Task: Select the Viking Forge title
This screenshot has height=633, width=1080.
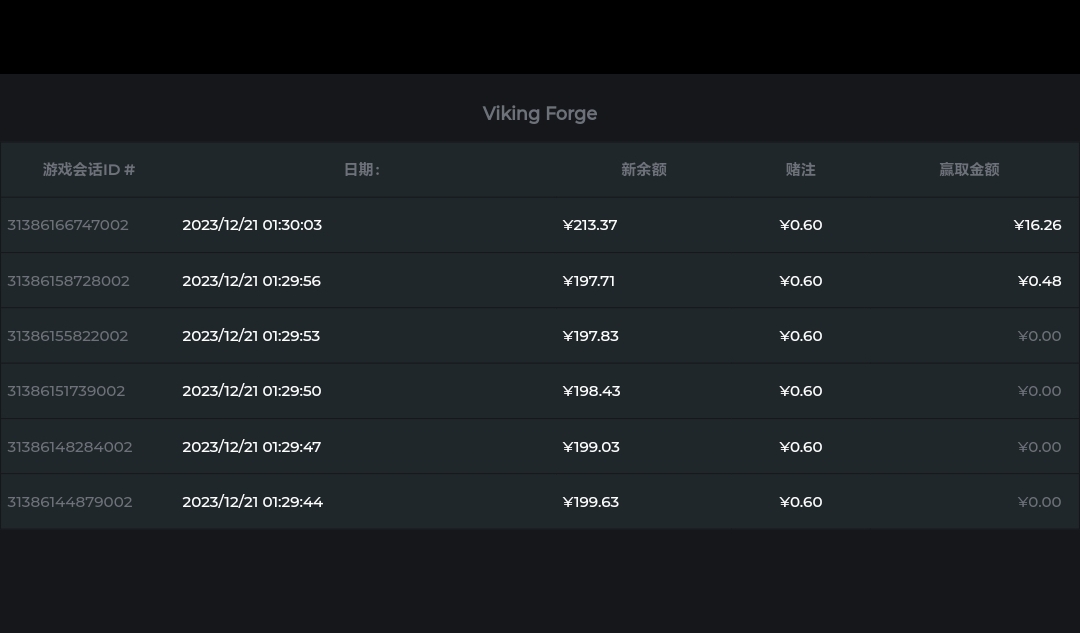Action: click(x=540, y=114)
